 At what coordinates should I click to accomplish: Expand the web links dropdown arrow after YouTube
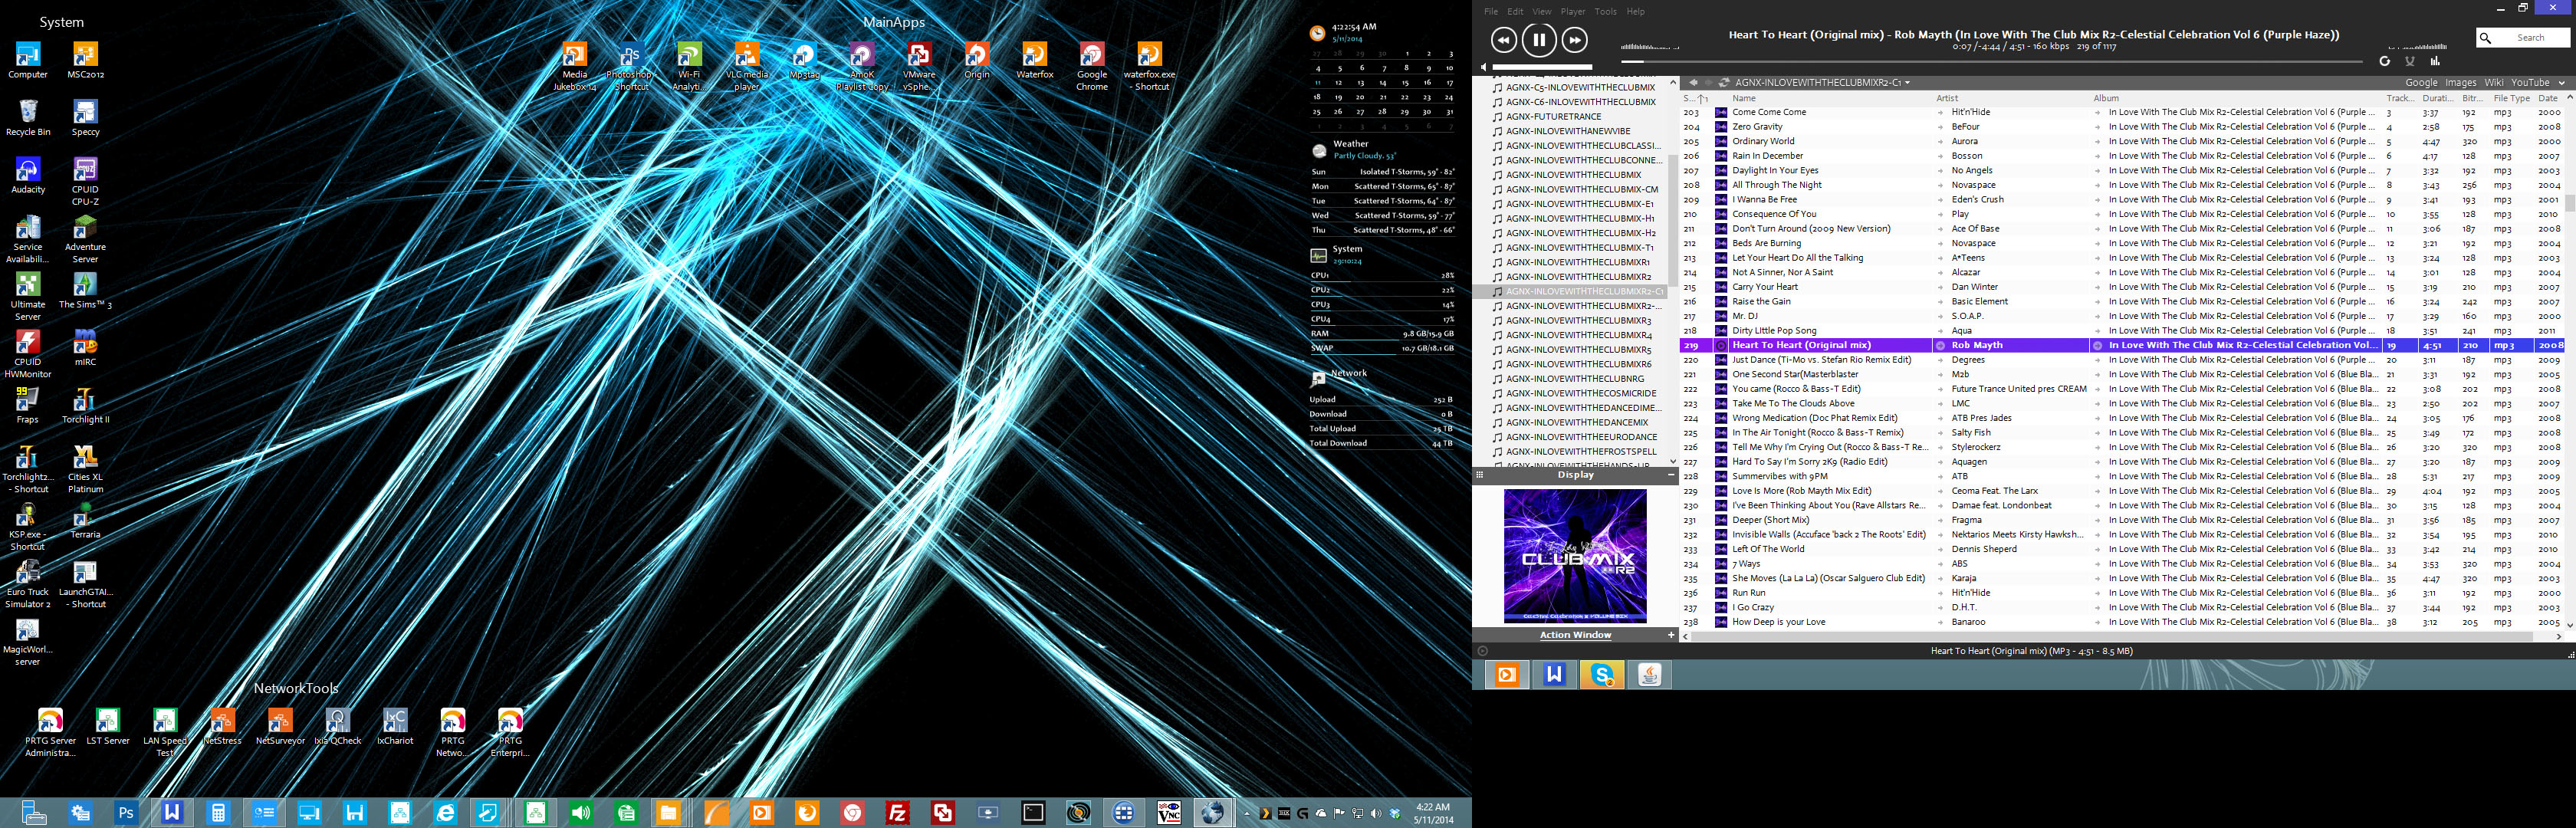(x=2561, y=83)
